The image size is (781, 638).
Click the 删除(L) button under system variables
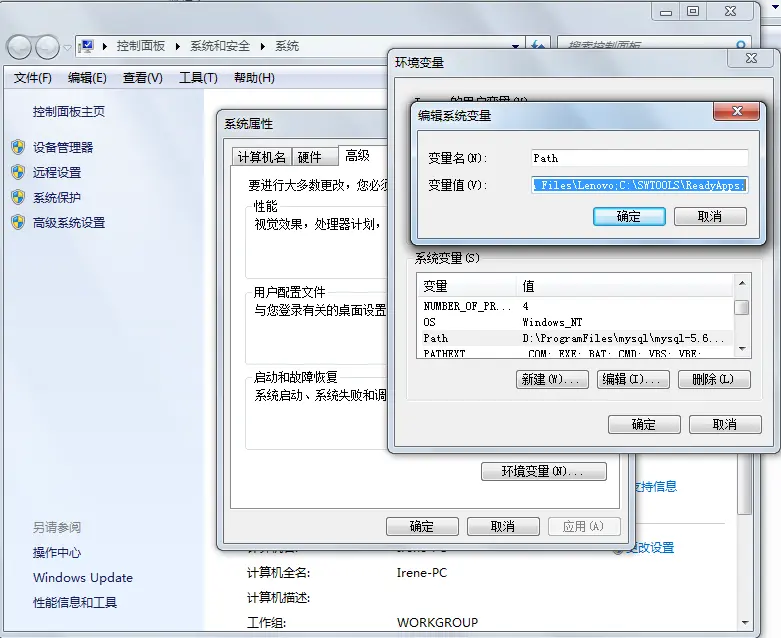point(712,379)
